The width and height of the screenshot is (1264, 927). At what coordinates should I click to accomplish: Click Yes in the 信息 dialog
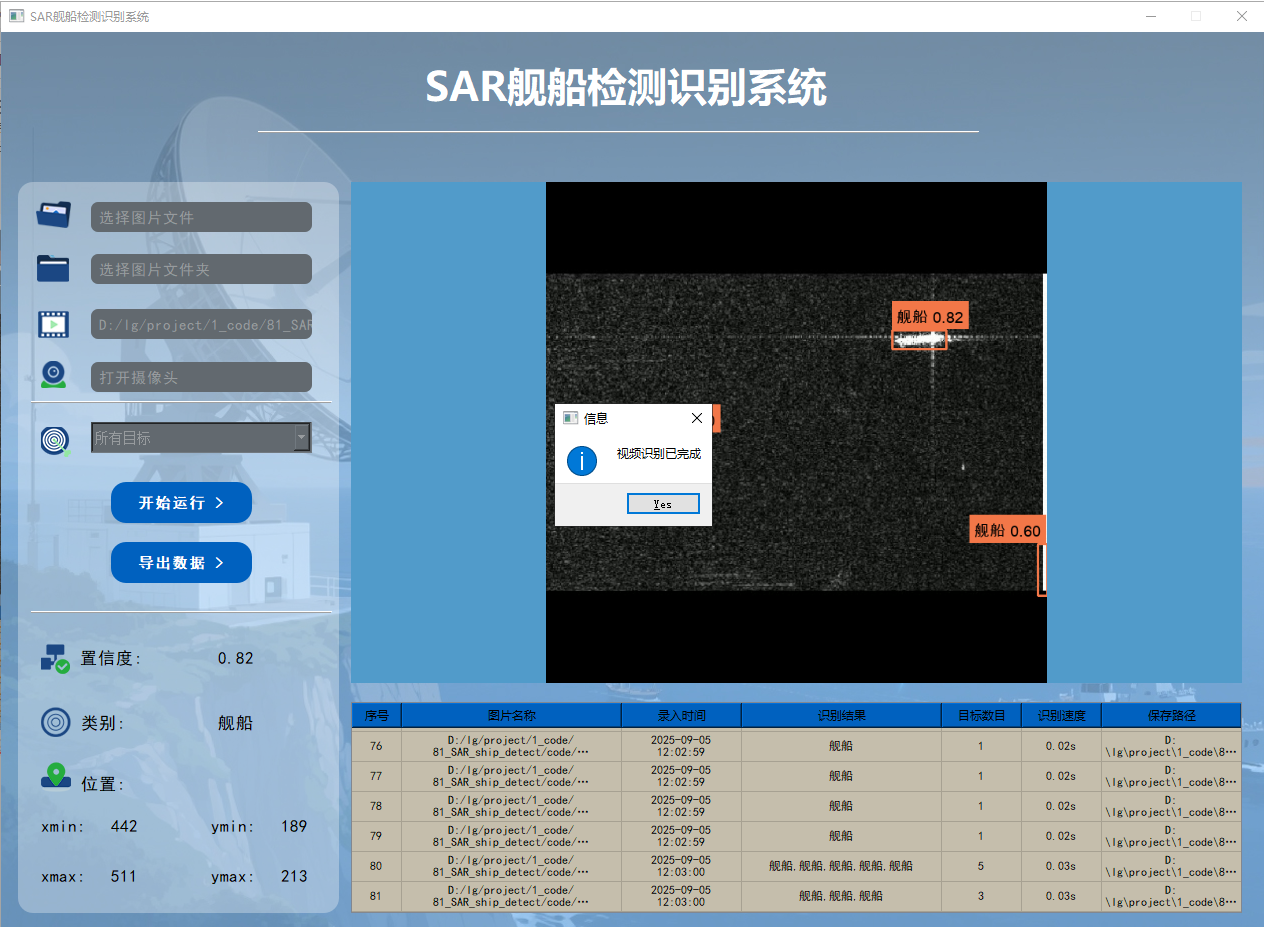pos(663,504)
